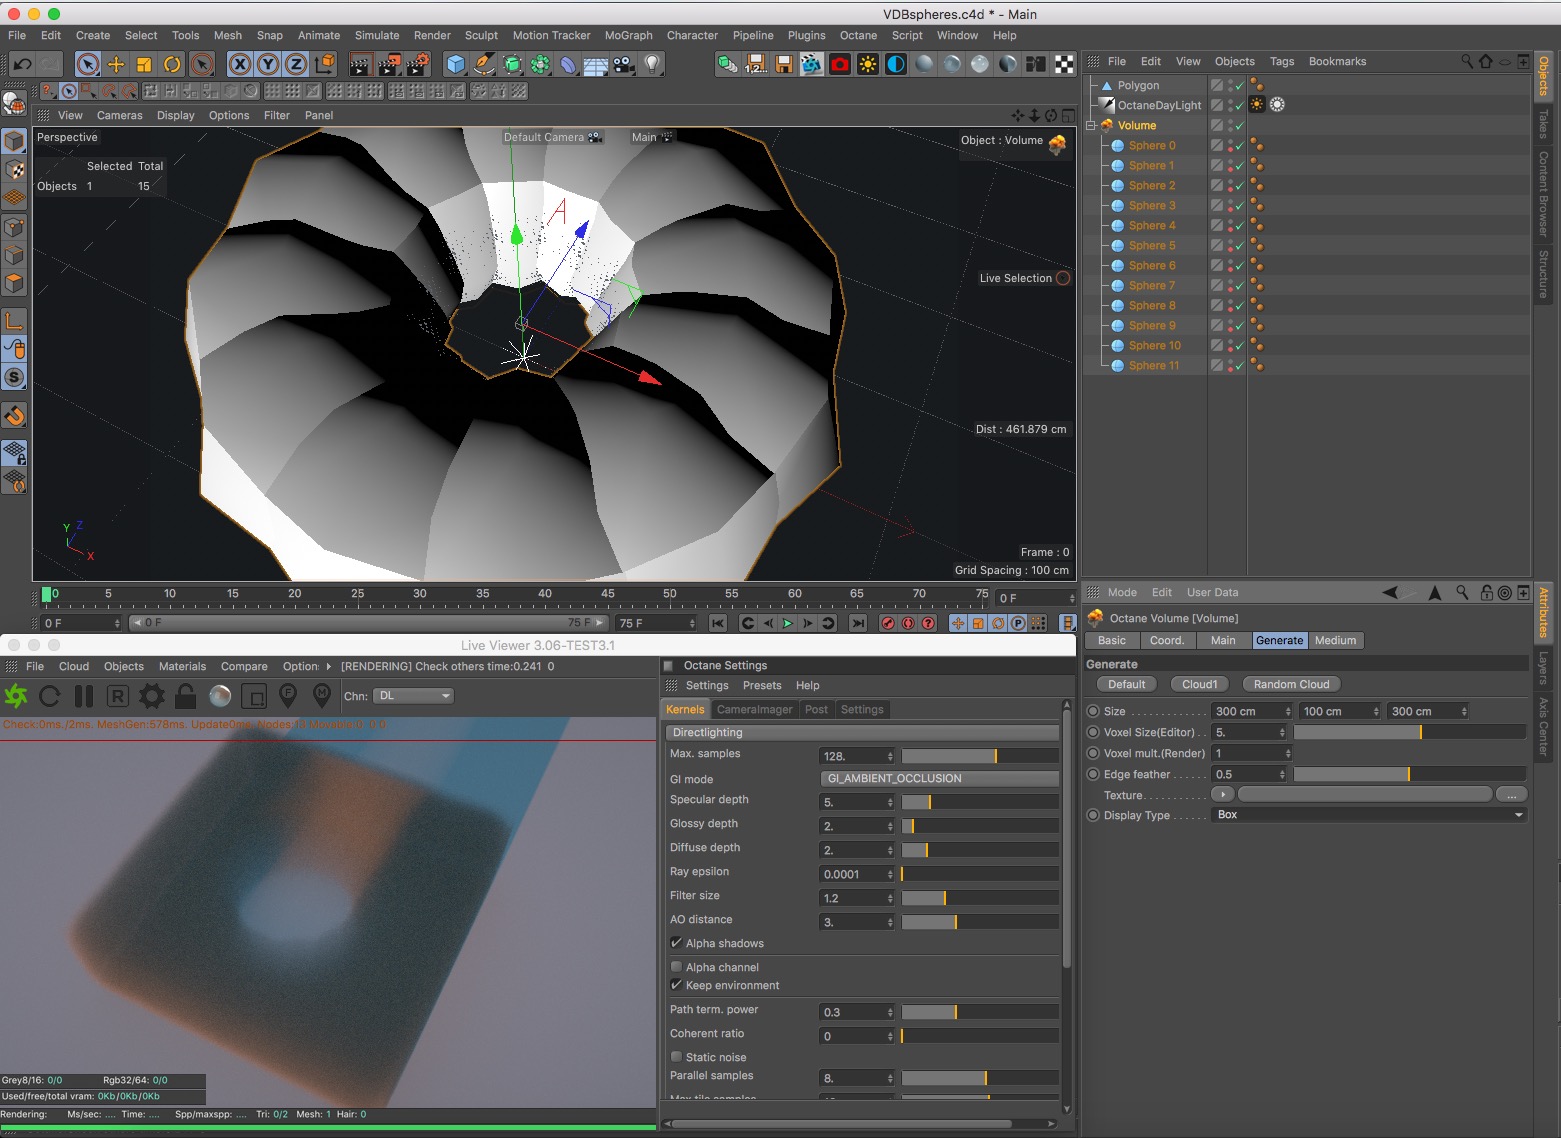Click the Random Cloud button
1561x1138 pixels.
point(1291,685)
